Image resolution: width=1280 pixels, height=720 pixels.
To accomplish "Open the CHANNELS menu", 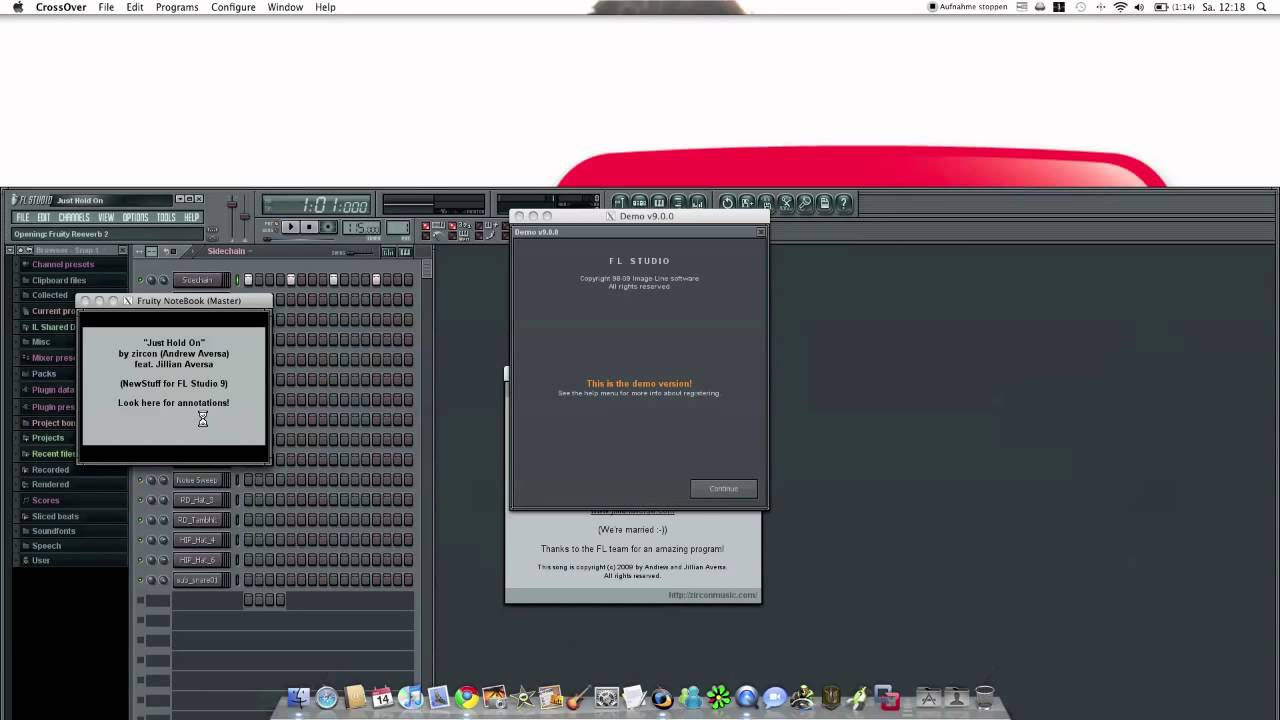I will (74, 217).
